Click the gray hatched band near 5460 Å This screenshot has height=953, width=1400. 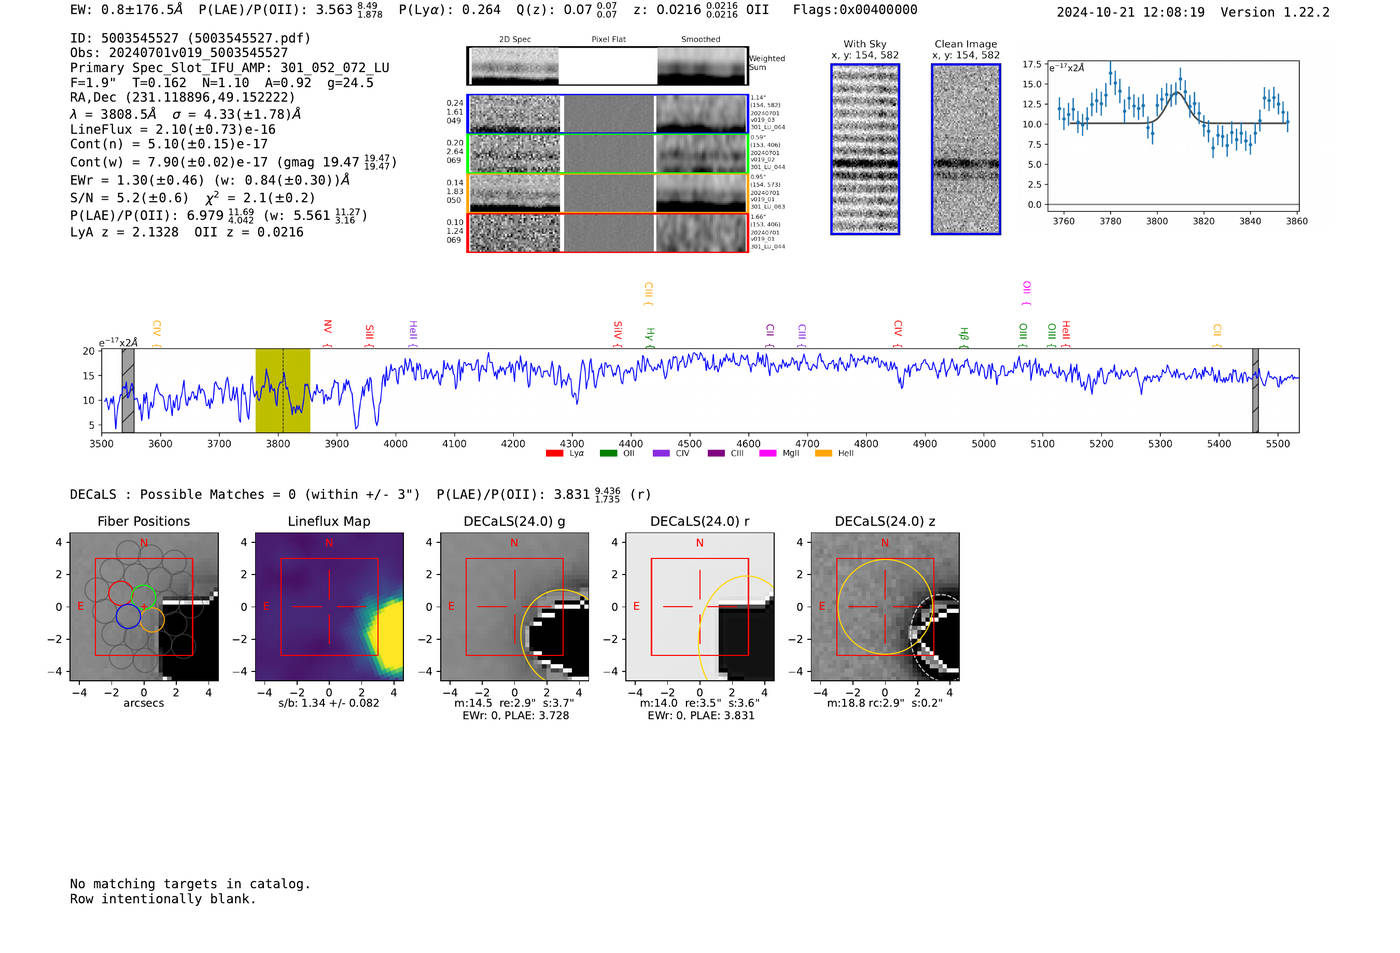1255,390
